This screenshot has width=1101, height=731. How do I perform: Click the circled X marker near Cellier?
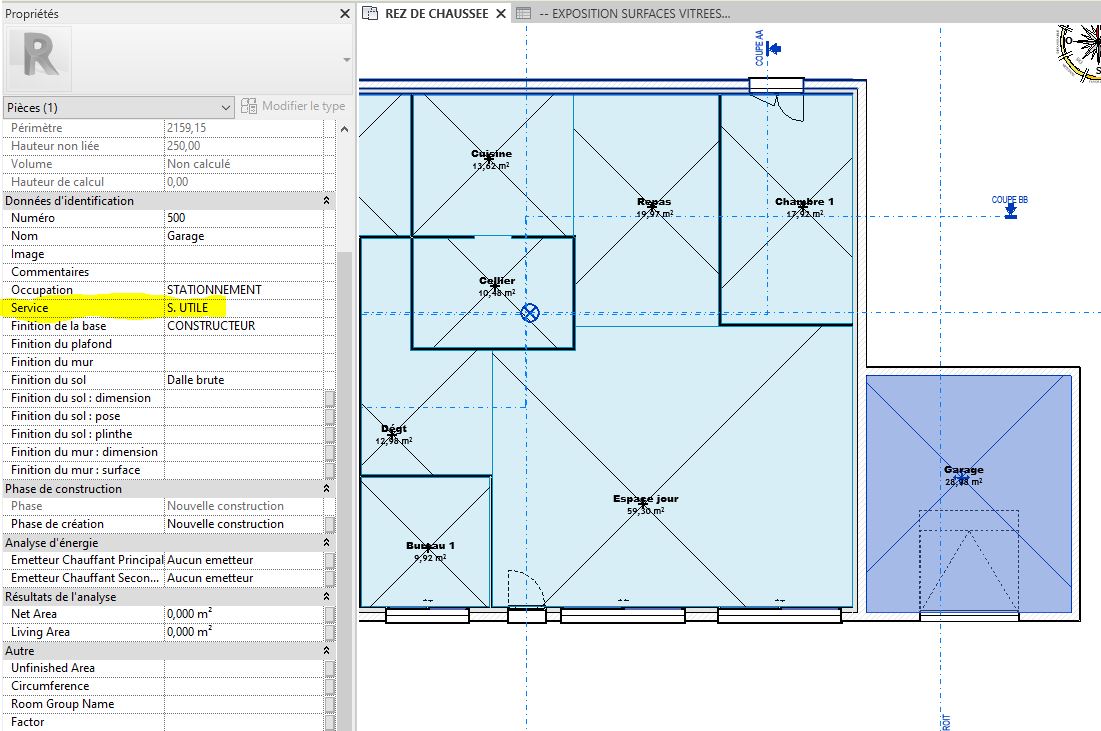tap(530, 312)
